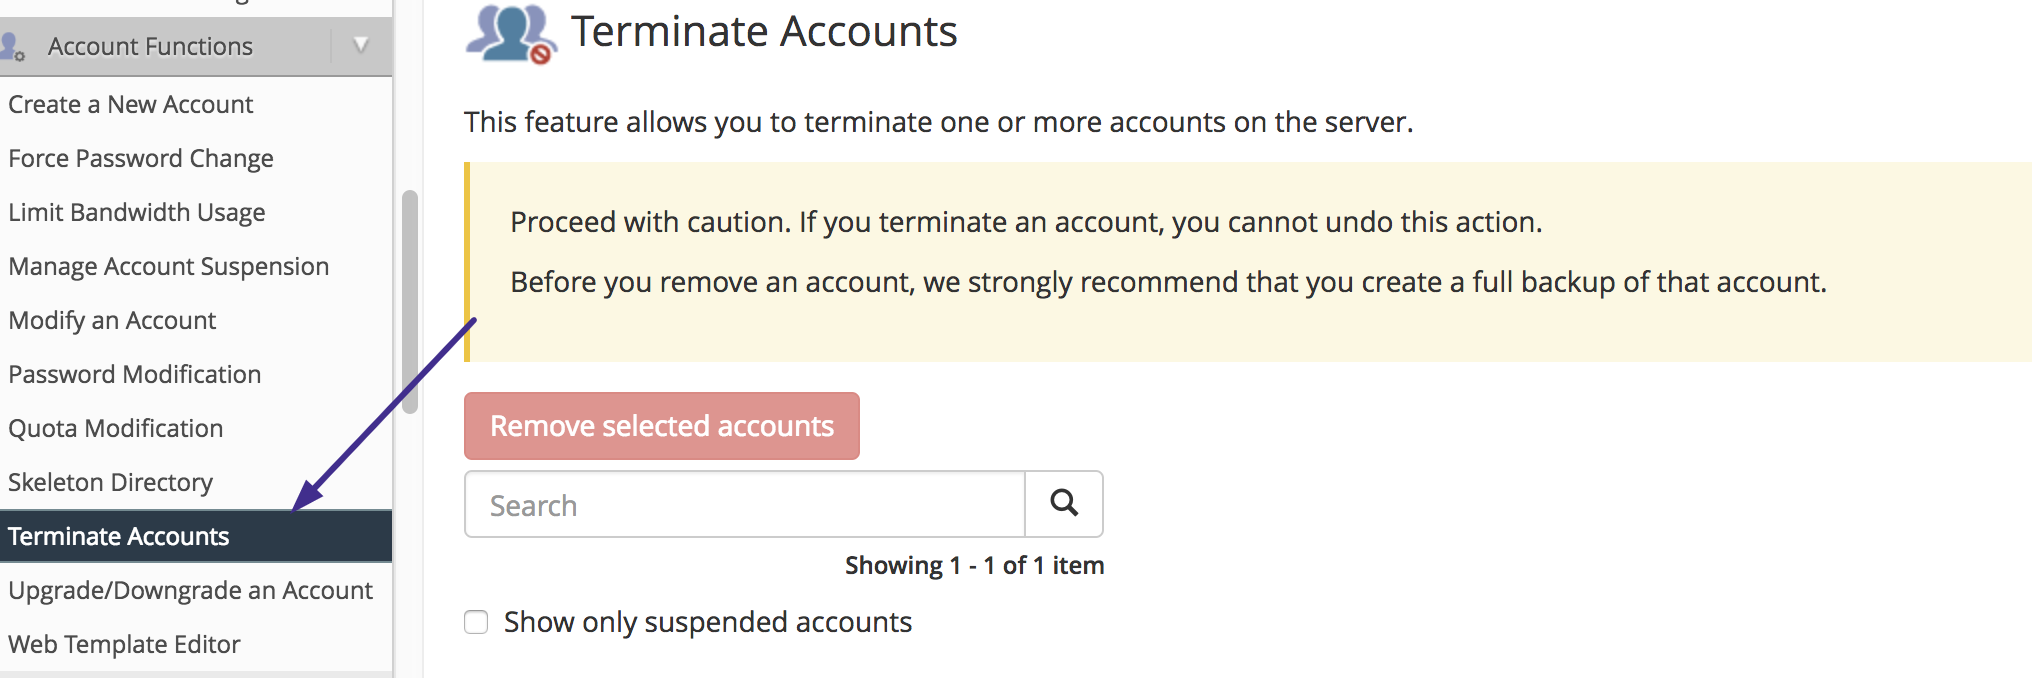Click the magnifying glass search icon
2032x678 pixels.
1064,504
